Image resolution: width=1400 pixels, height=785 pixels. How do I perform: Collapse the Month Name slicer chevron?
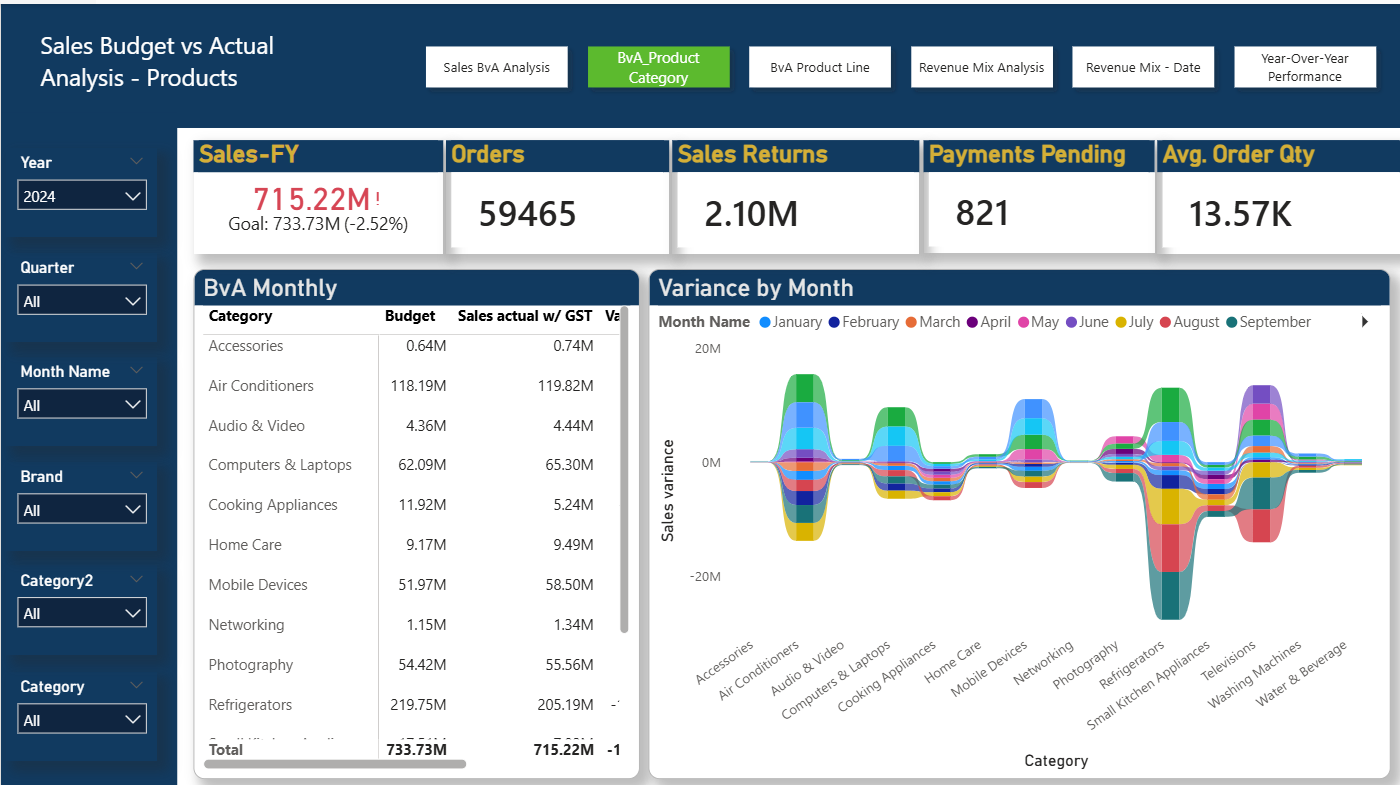tap(136, 371)
